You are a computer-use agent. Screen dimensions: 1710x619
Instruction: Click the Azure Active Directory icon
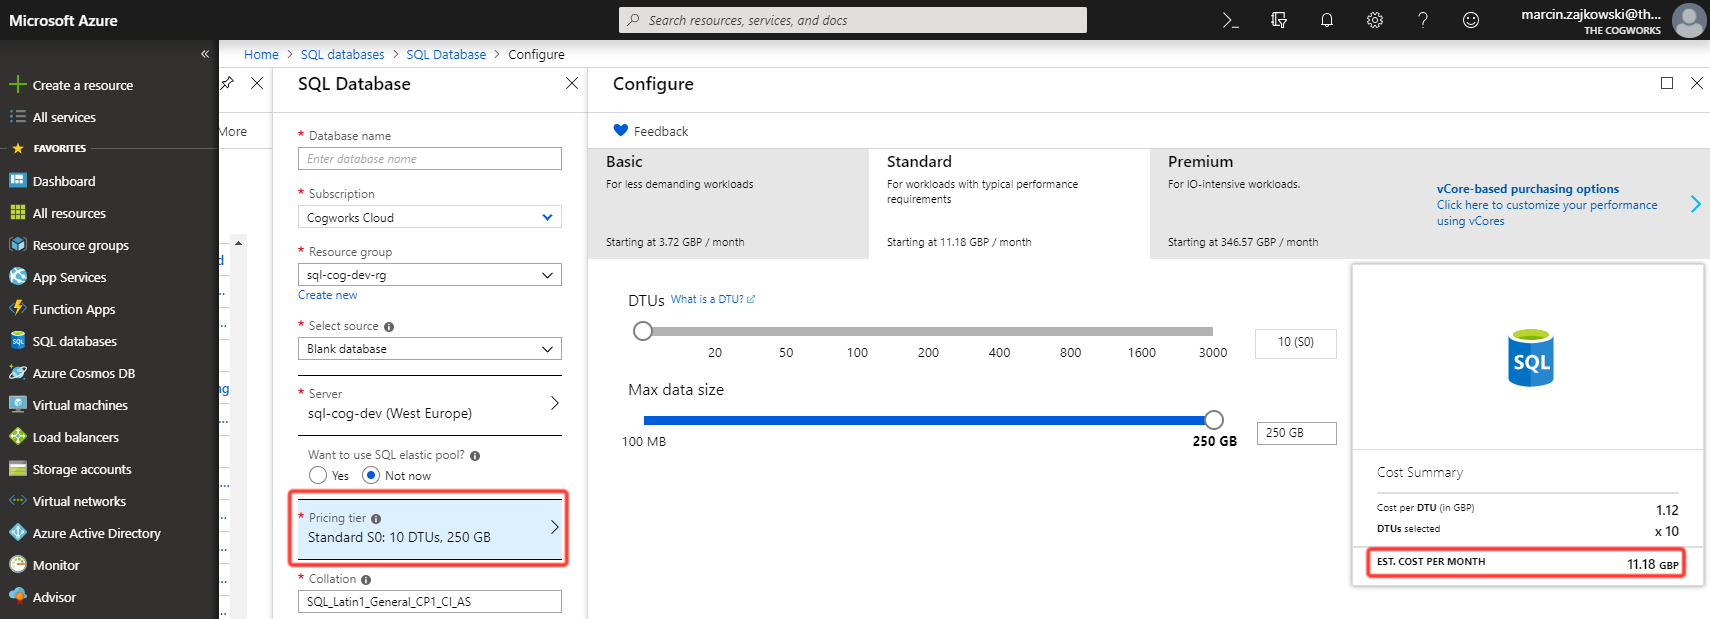(17, 533)
